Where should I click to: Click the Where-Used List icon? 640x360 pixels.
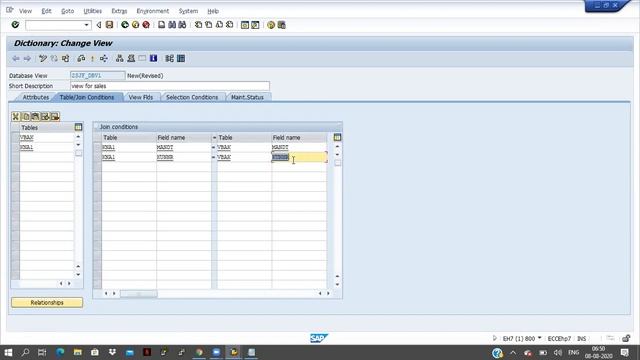104,58
